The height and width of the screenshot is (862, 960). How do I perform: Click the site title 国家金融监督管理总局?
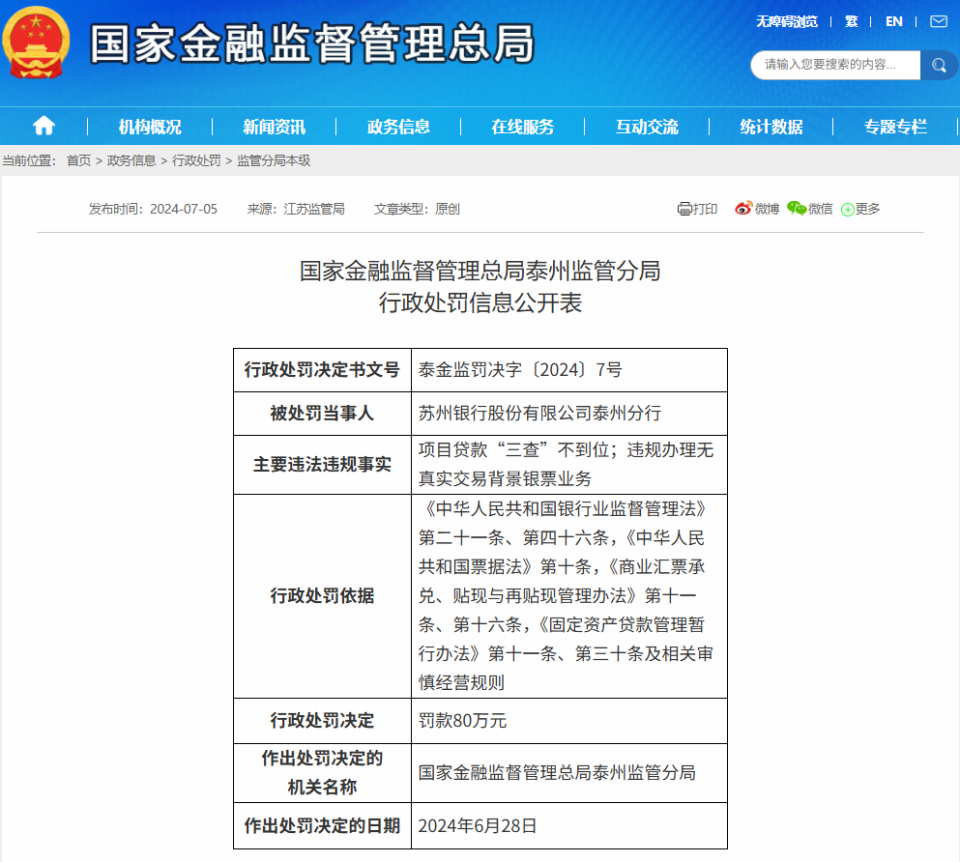[x=312, y=43]
